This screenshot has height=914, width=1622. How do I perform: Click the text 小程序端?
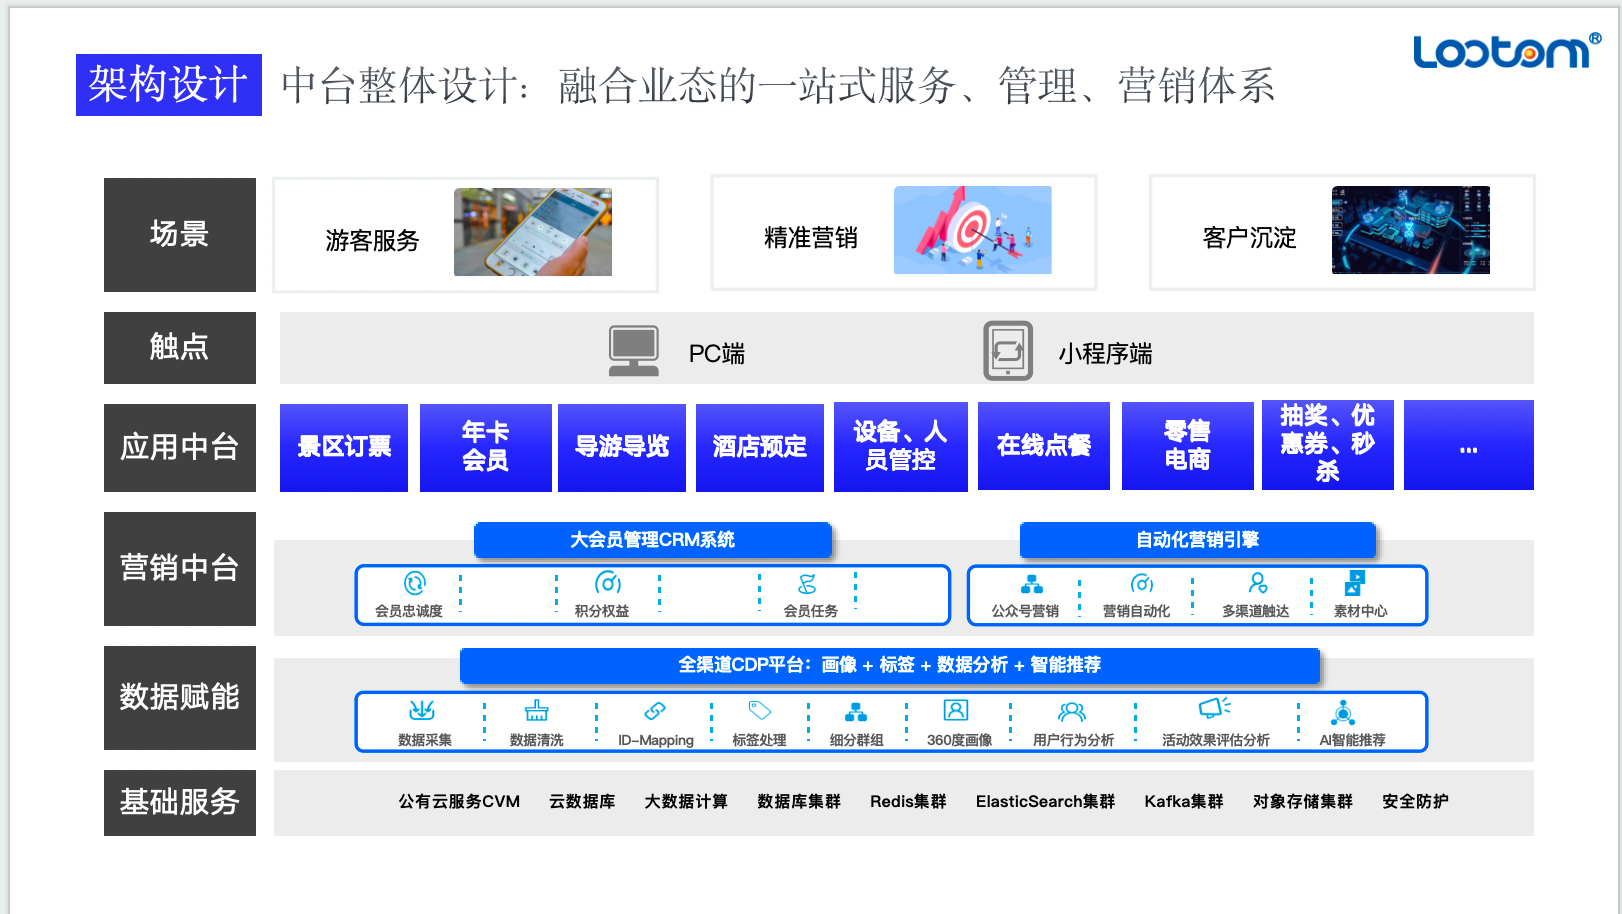1106,354
